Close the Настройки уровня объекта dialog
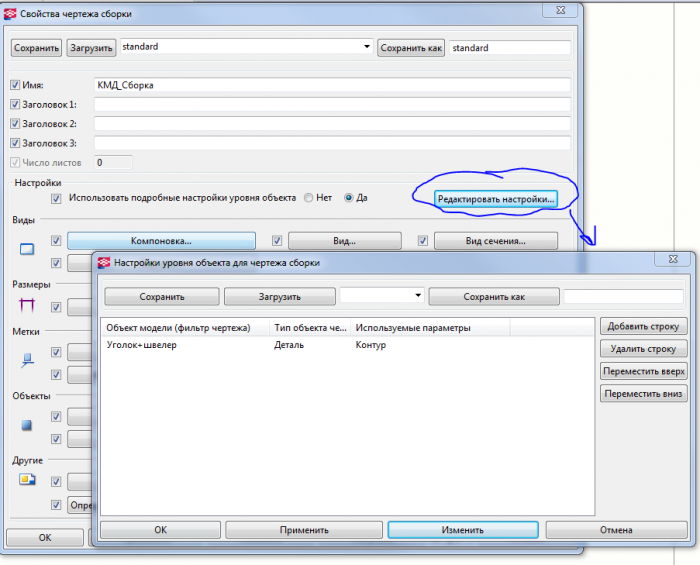Viewport: 700px width, 565px height. pyautogui.click(x=673, y=259)
